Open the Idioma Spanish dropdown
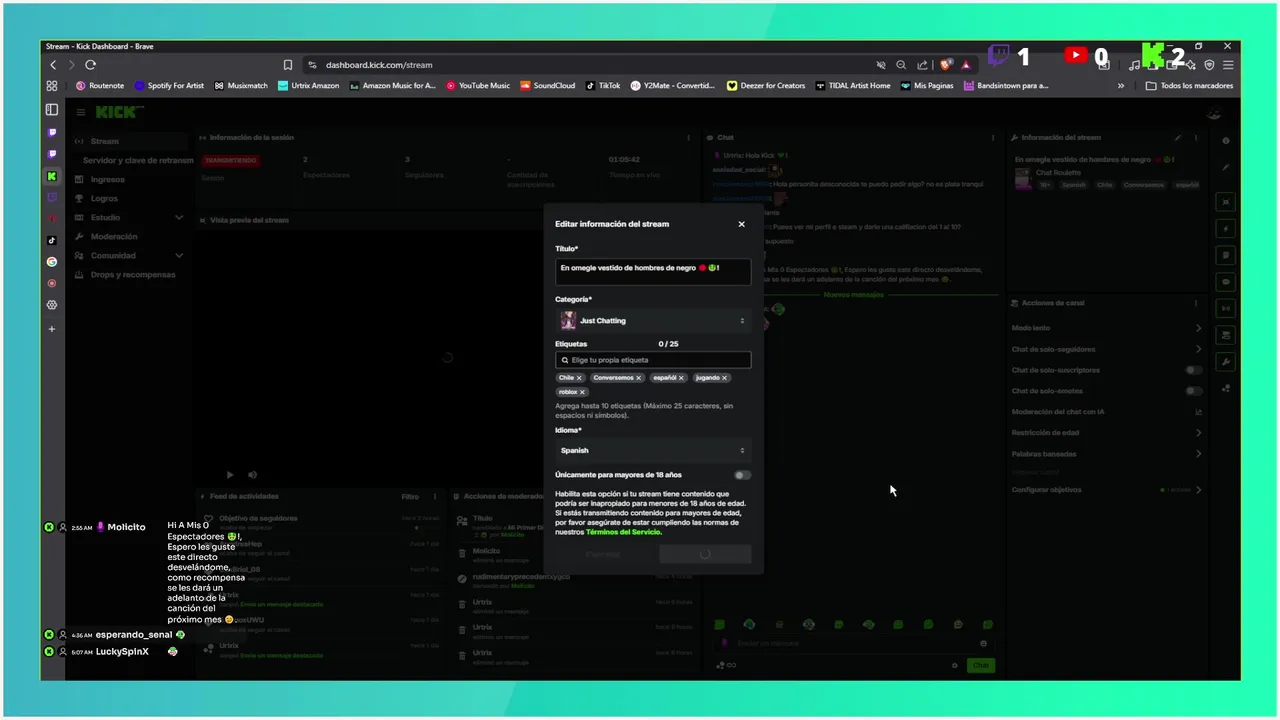 pyautogui.click(x=653, y=451)
